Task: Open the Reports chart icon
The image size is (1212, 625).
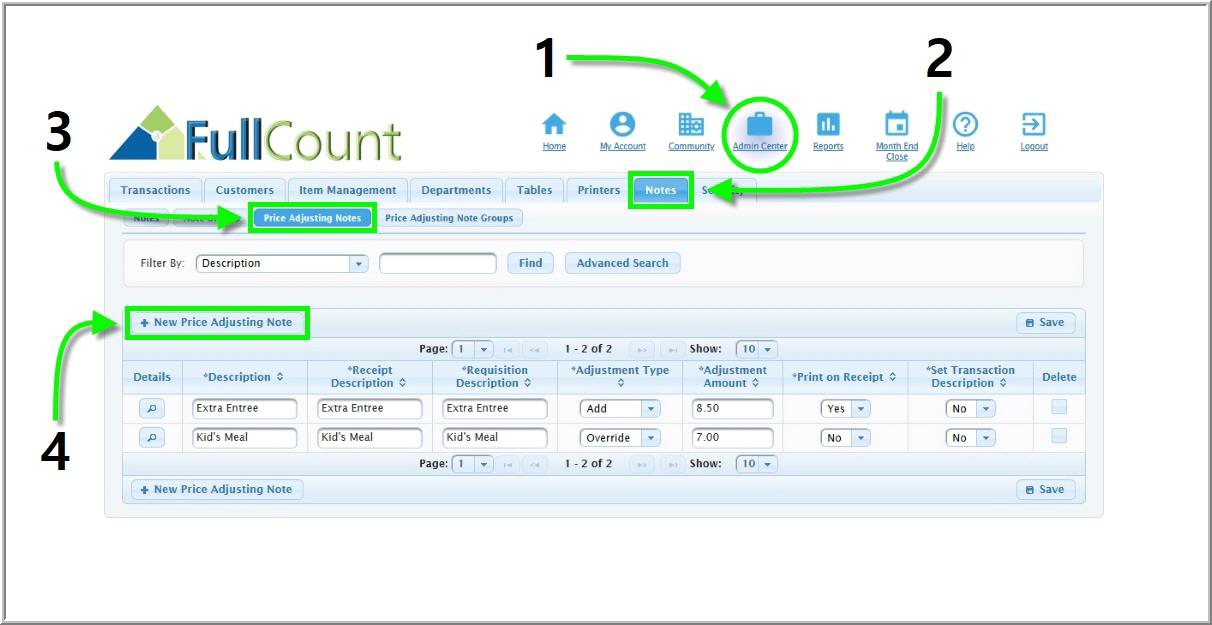Action: click(827, 125)
